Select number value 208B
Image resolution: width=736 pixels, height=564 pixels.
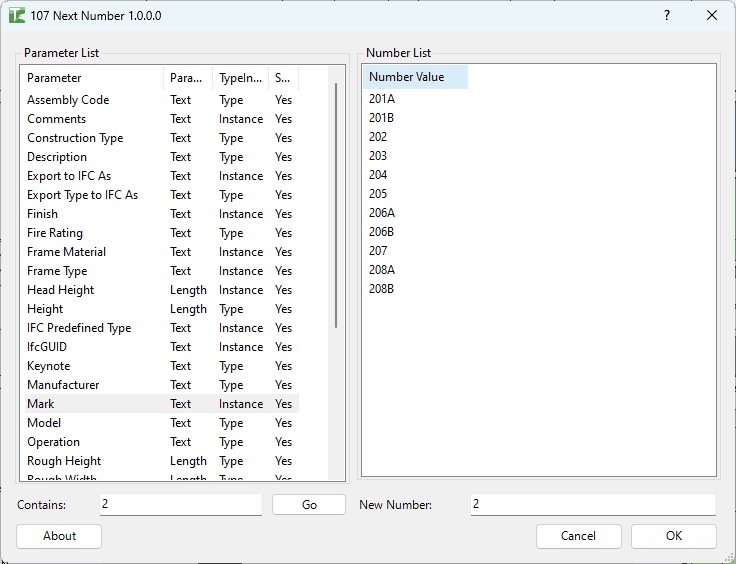coord(381,289)
